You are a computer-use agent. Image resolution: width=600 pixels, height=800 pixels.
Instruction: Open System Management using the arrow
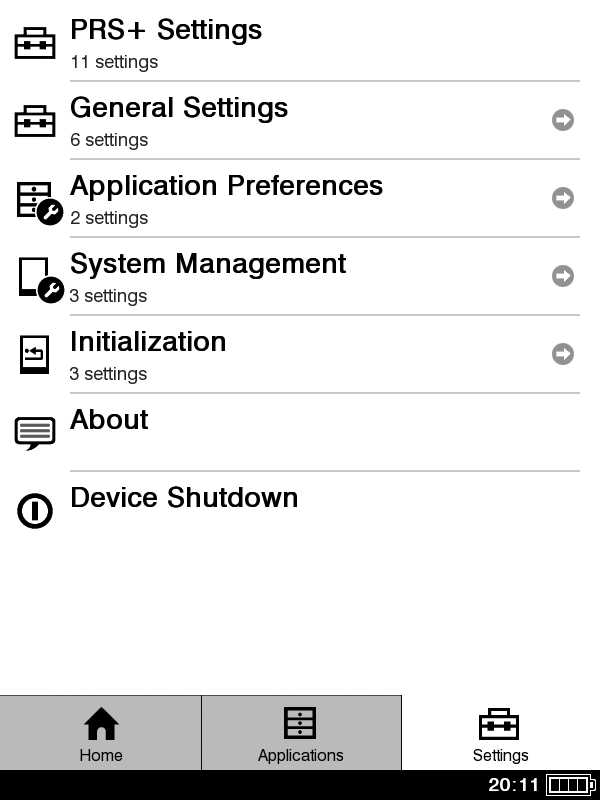point(563,276)
